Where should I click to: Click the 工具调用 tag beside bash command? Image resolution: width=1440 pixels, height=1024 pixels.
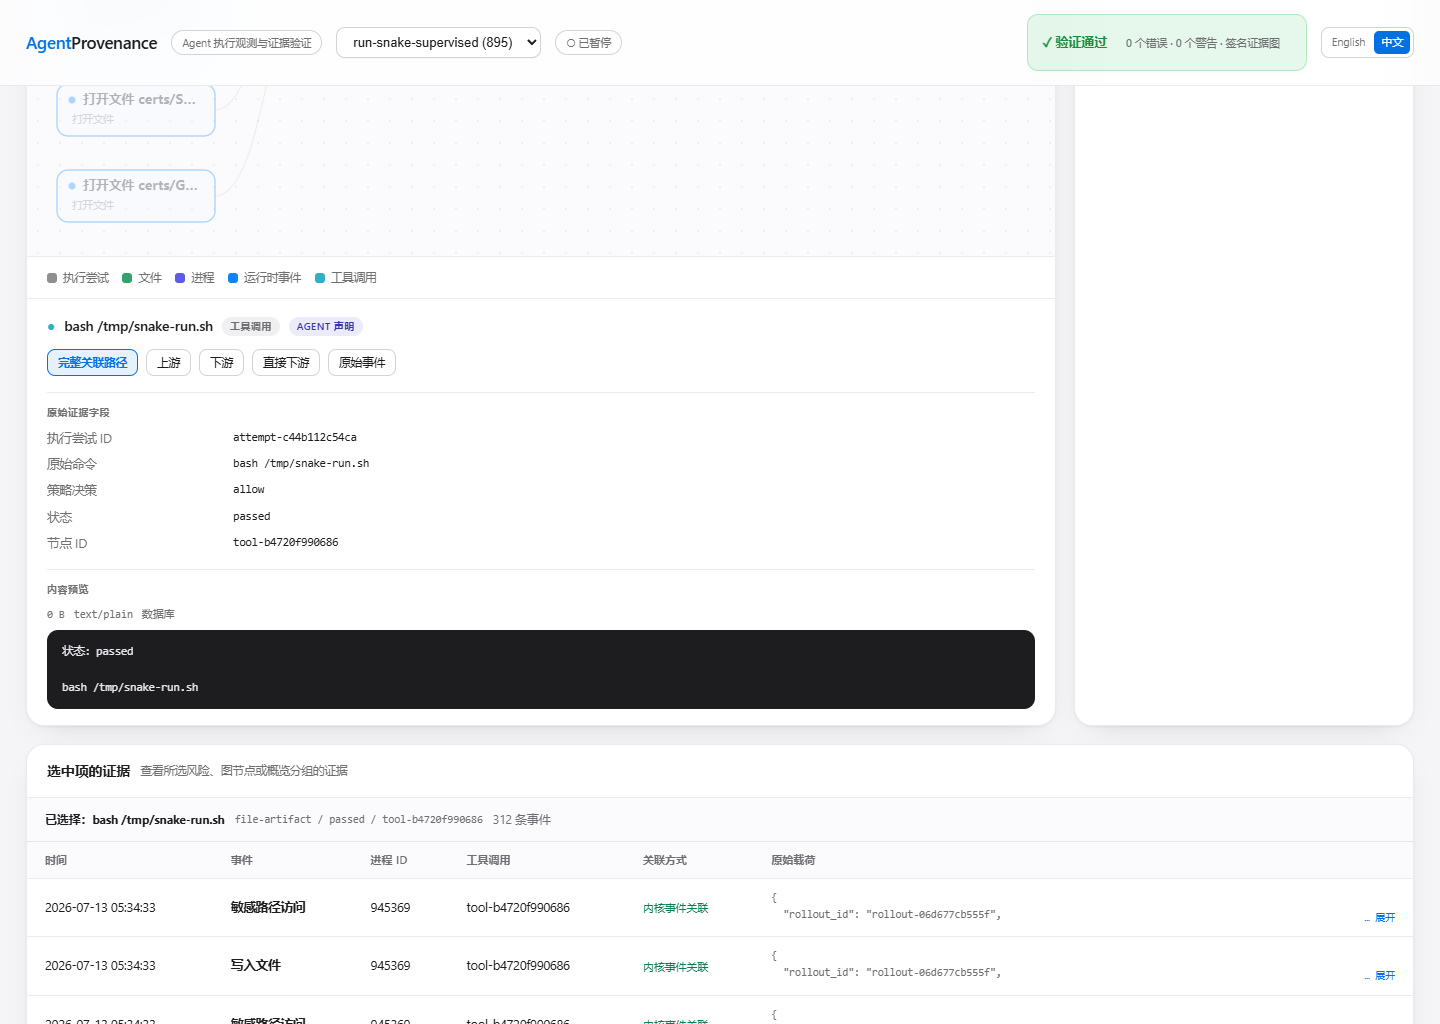pos(250,326)
